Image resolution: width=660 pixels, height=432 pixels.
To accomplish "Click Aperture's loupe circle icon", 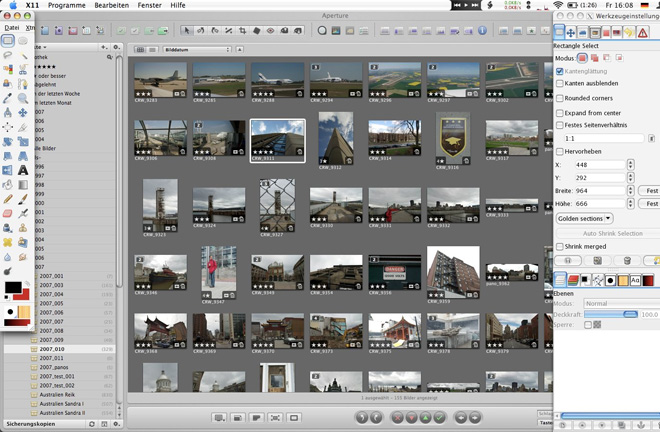I will click(322, 30).
